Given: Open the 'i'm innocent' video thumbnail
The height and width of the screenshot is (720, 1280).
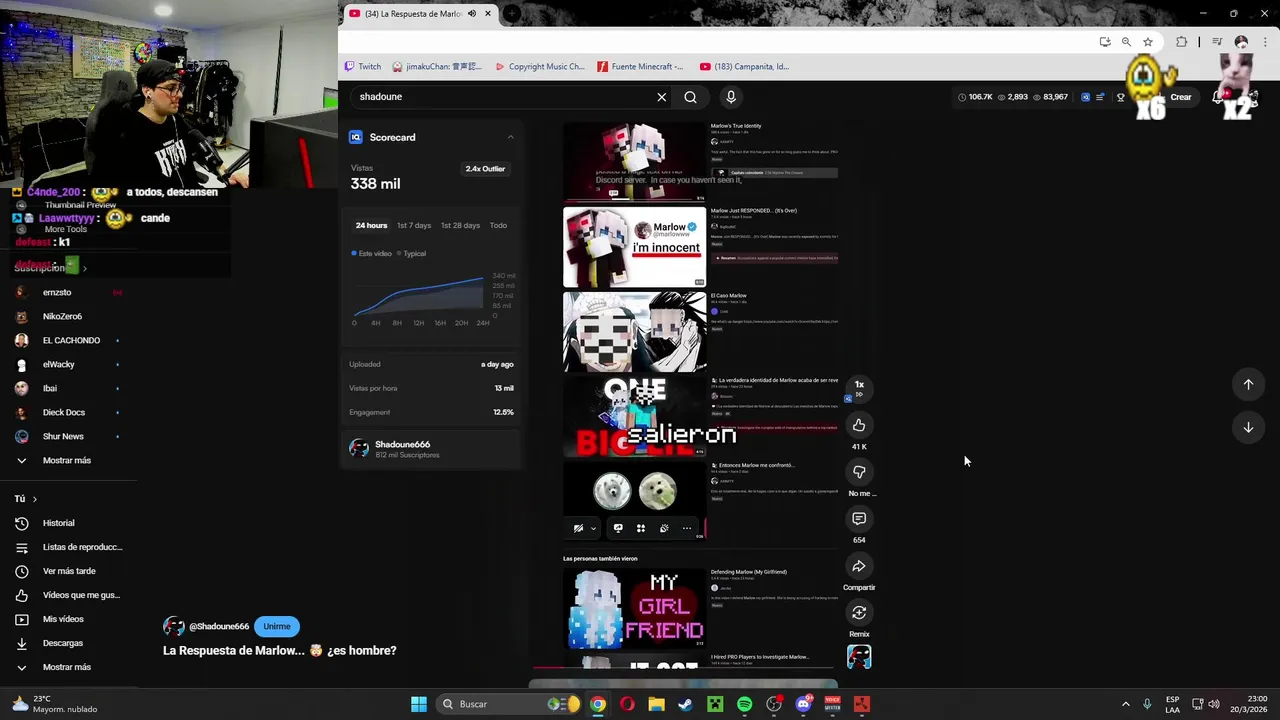Looking at the screenshot, I should point(634,247).
